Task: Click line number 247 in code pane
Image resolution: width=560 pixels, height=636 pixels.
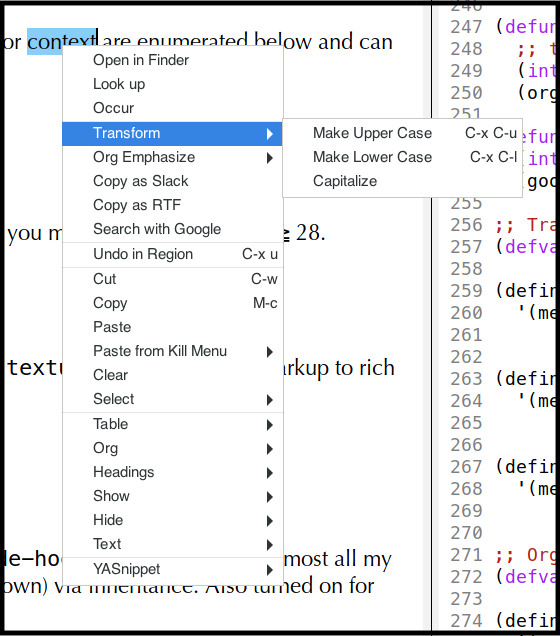Action: [467, 27]
